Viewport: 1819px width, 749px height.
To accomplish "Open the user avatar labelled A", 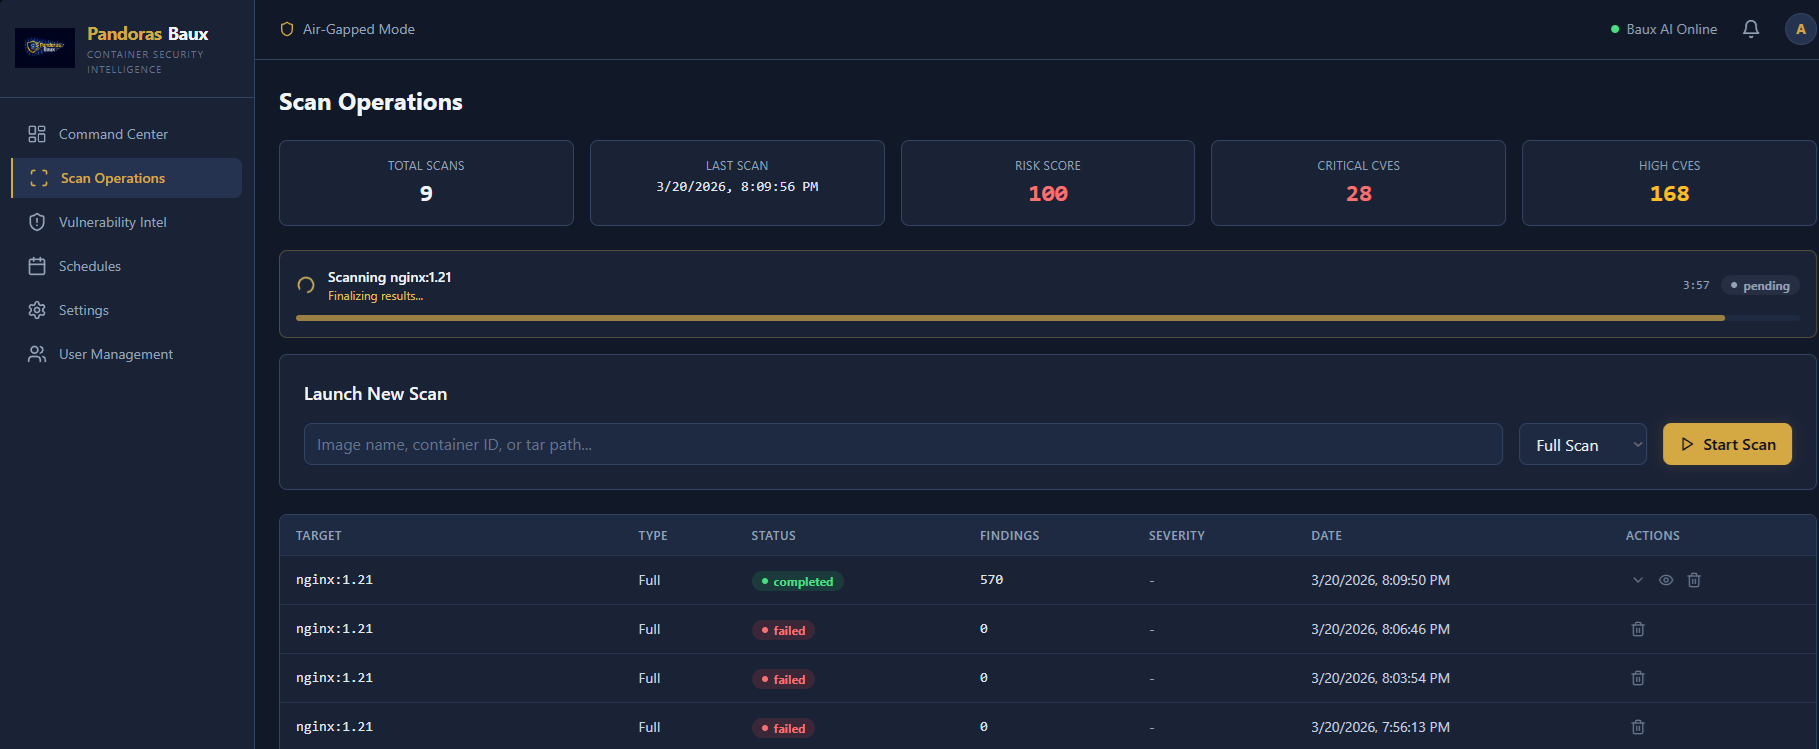I will (x=1801, y=29).
